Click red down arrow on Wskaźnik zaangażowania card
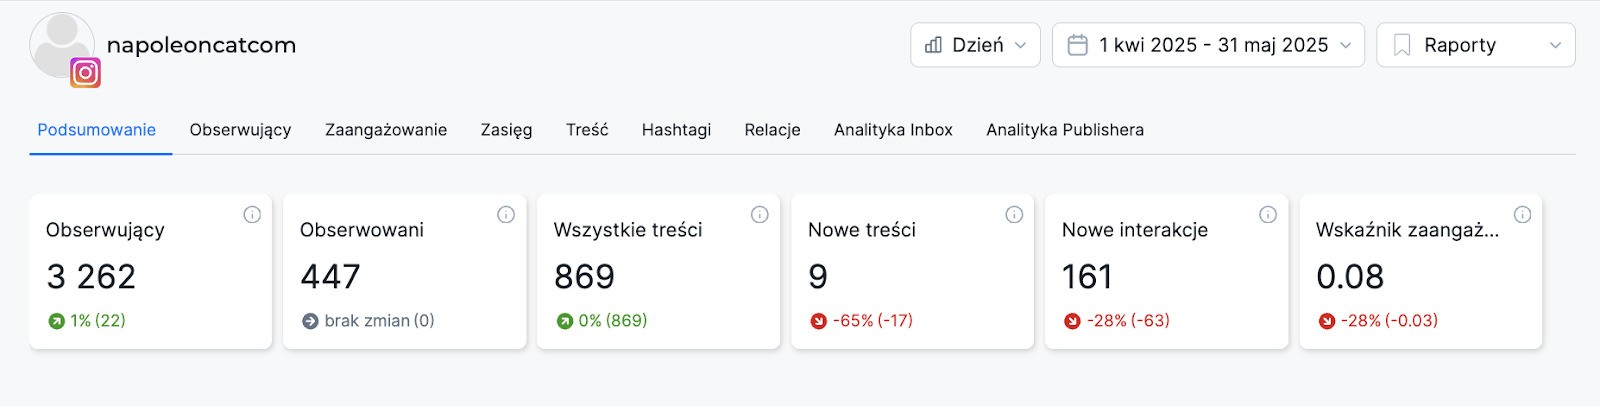 (1326, 321)
